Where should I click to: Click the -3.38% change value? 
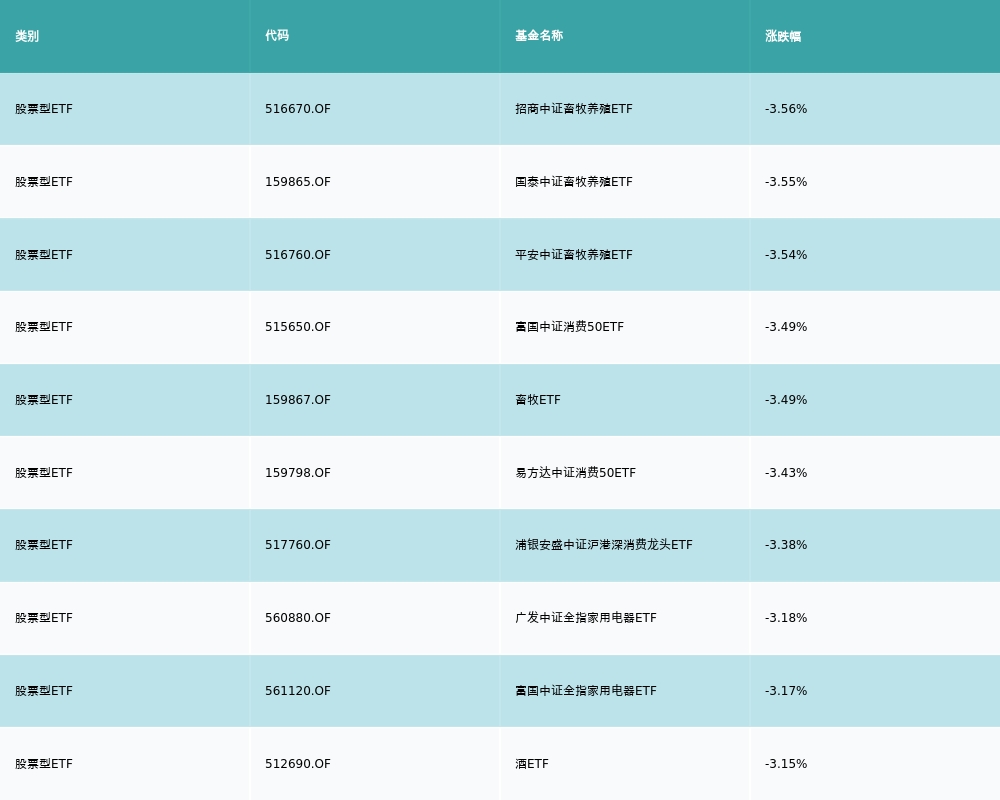tap(786, 545)
